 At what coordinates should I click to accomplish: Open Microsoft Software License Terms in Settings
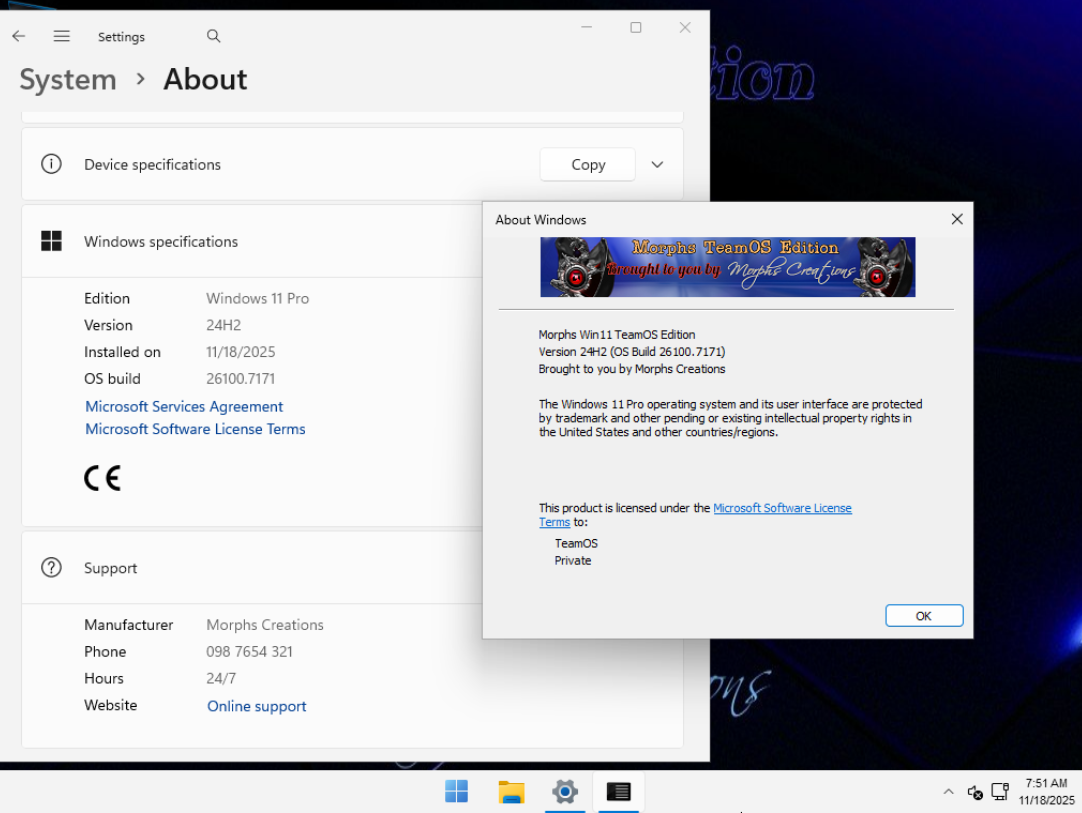tap(195, 429)
